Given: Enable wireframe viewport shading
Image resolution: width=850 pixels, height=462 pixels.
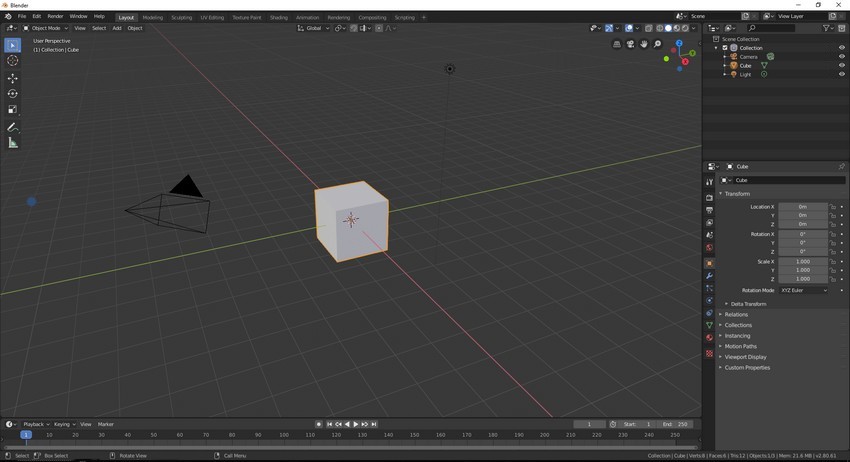Looking at the screenshot, I should click(x=660, y=28).
